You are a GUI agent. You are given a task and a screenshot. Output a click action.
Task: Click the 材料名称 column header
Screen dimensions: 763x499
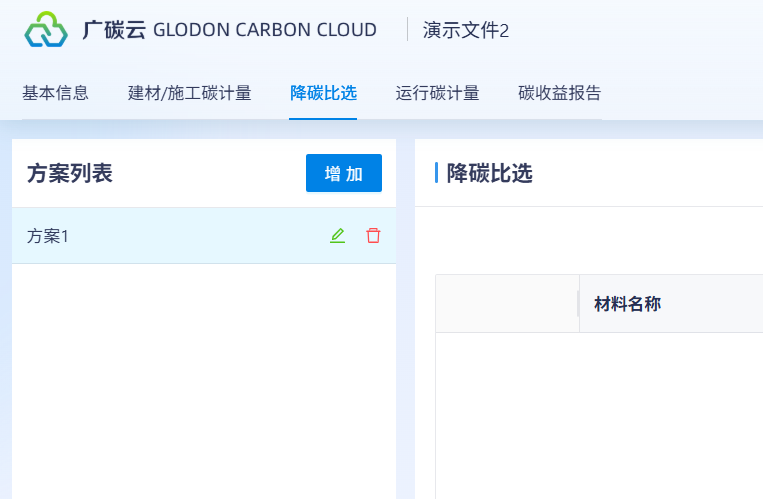pyautogui.click(x=627, y=304)
